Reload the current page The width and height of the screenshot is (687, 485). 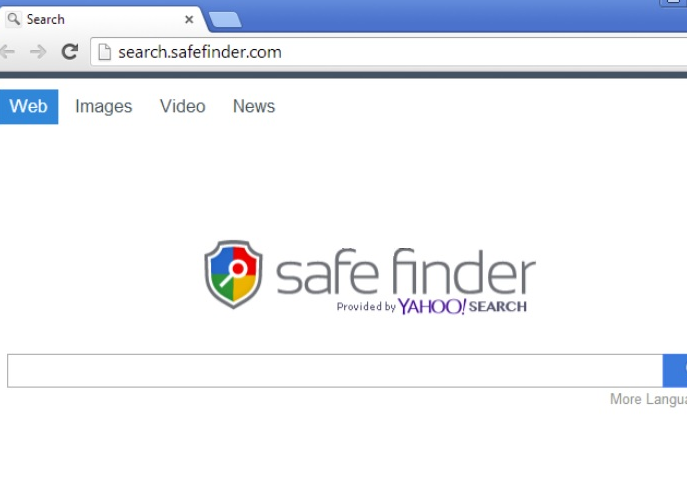[70, 52]
